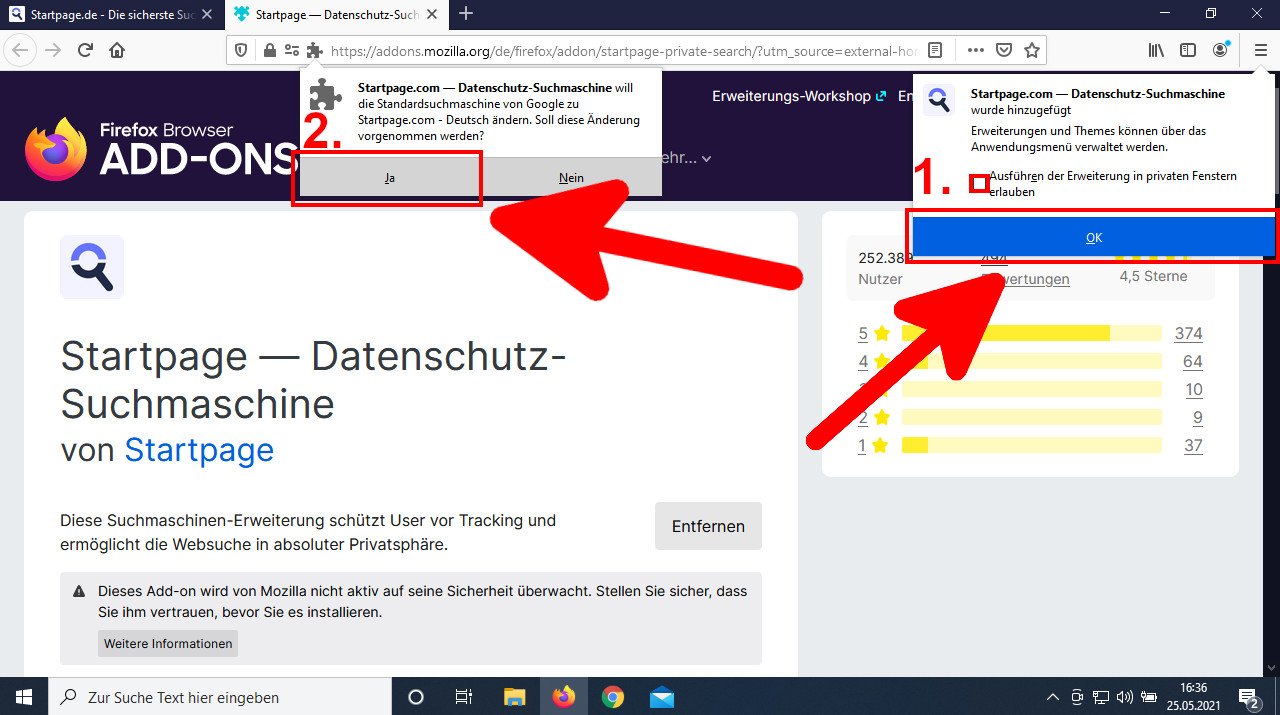The image size is (1280, 715).
Task: Toggle reader view icon in address bar
Action: (x=935, y=50)
